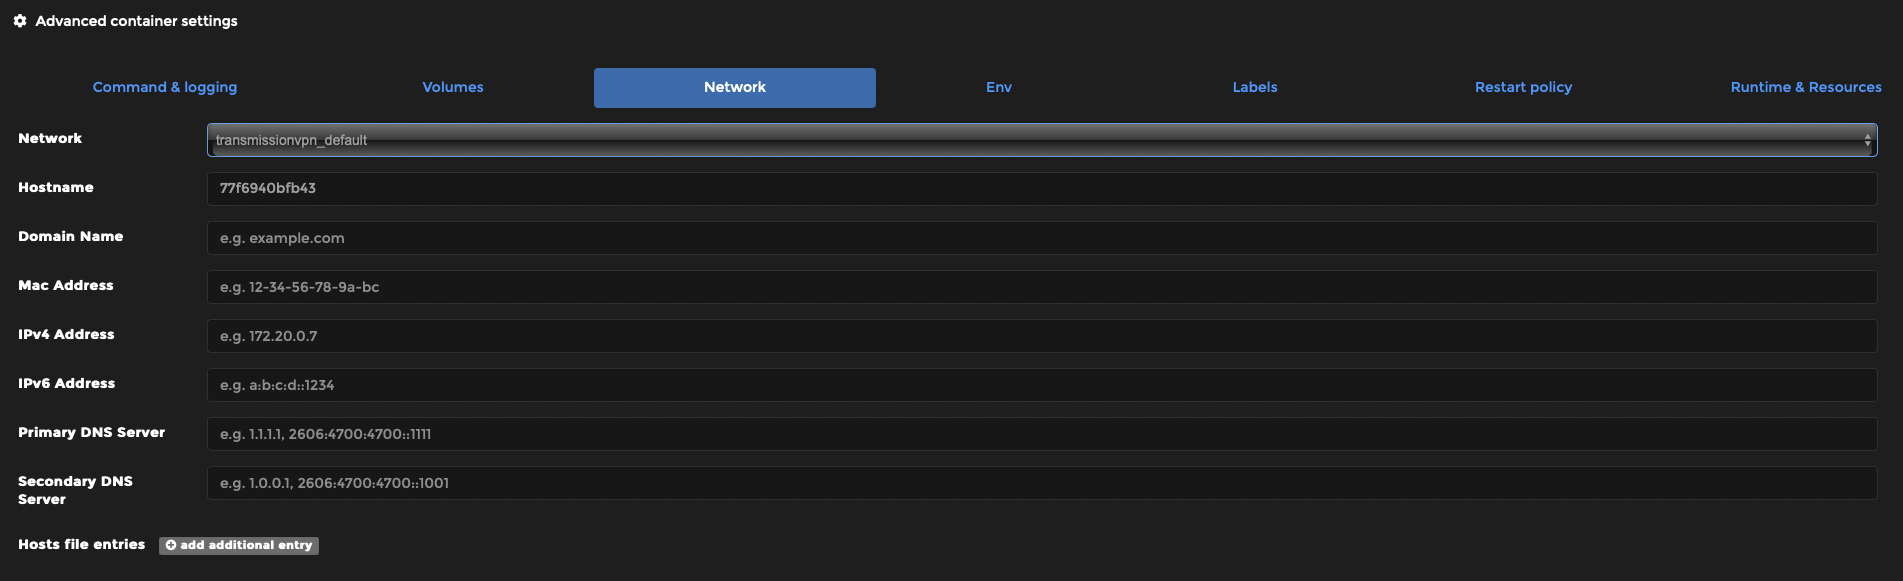
Task: Click the Advanced container settings heading
Action: pyautogui.click(x=136, y=21)
